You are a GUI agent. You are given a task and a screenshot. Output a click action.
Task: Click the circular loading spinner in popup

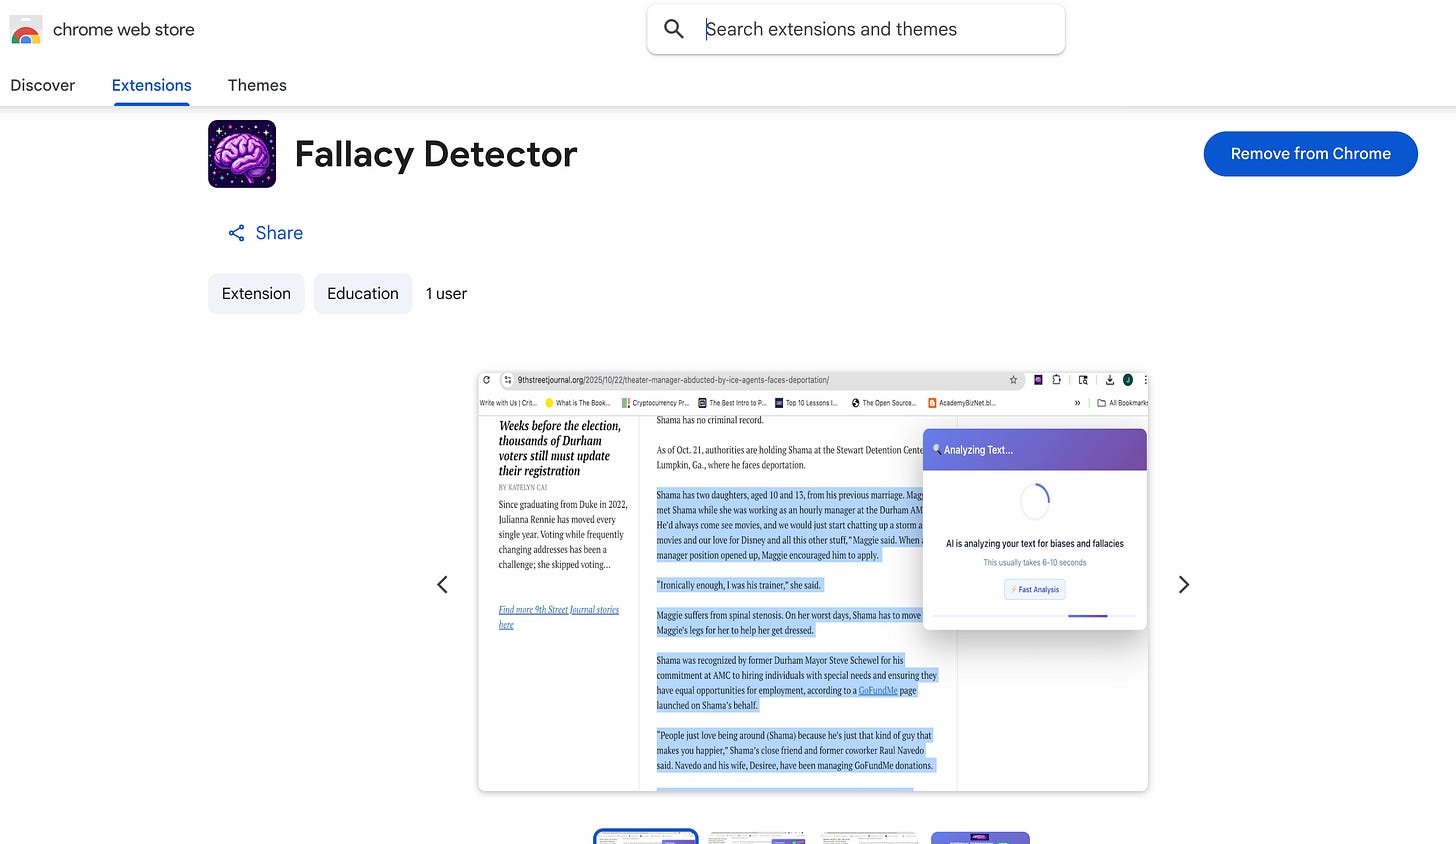pos(1035,501)
